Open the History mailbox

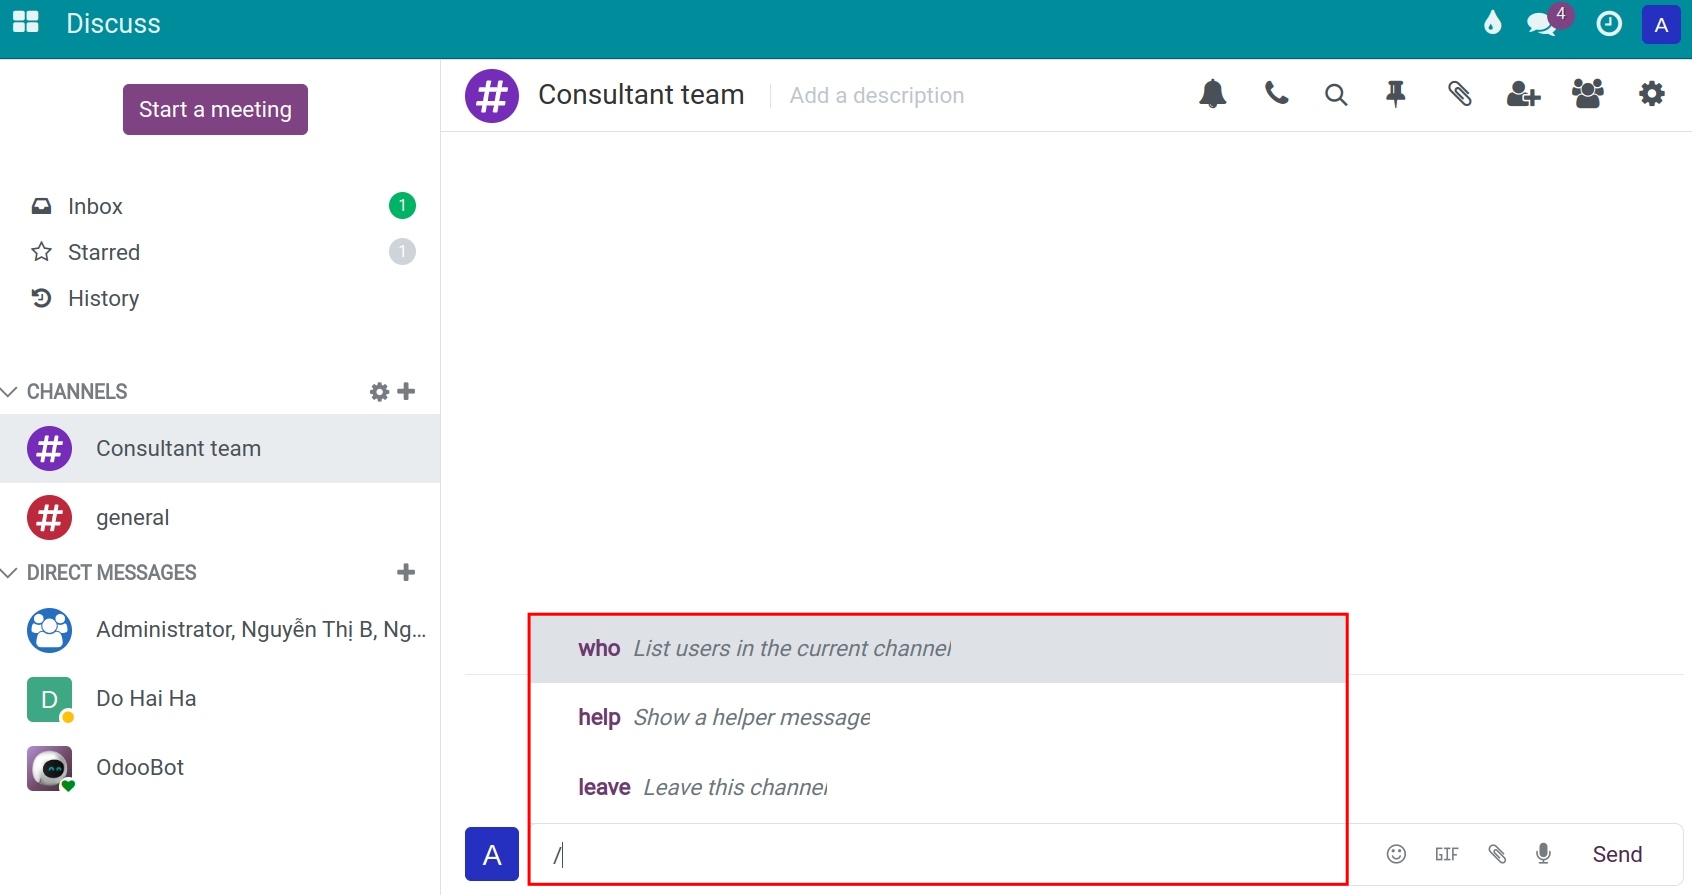point(220,298)
